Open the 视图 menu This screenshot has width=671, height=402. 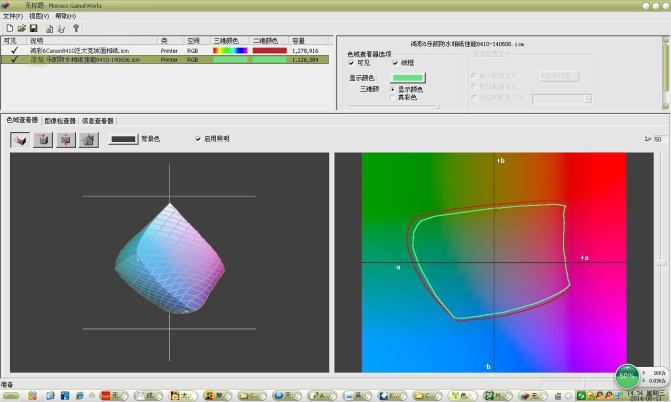coord(38,16)
